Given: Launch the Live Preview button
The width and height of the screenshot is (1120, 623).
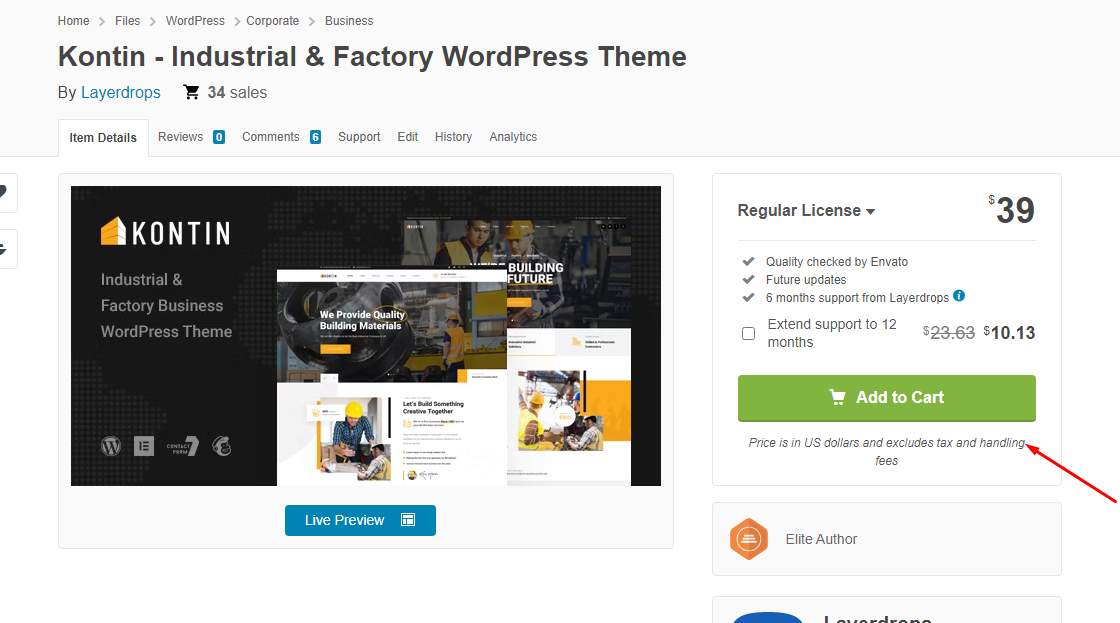Looking at the screenshot, I should (x=360, y=520).
